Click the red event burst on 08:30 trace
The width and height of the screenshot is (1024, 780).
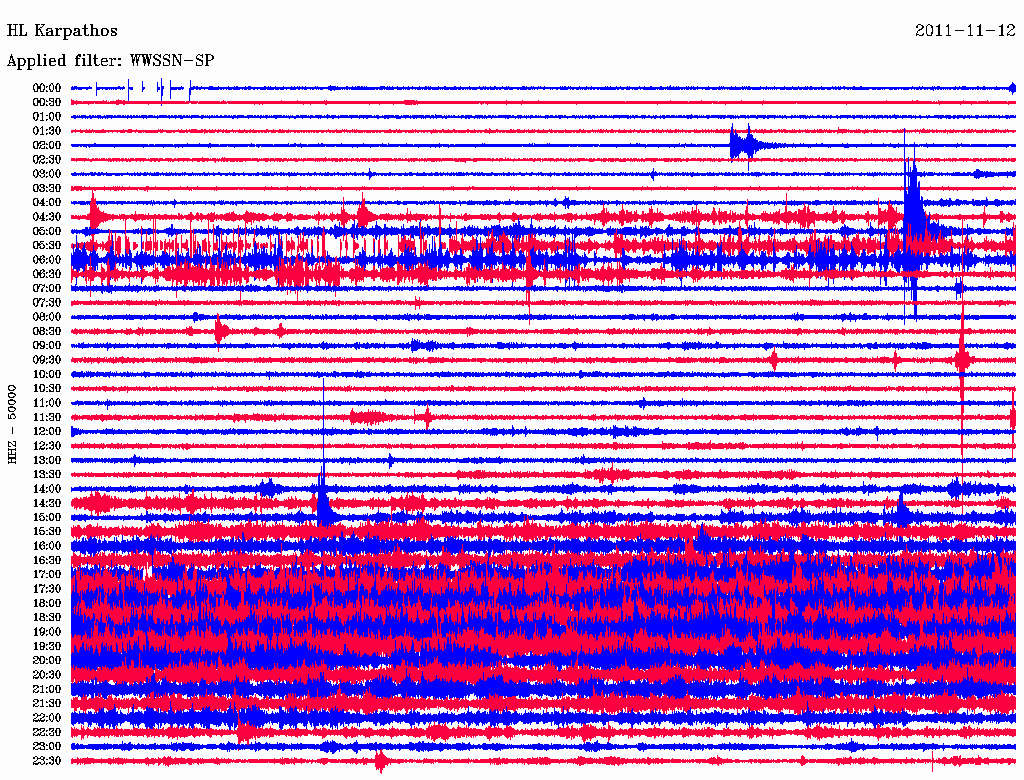coord(221,331)
